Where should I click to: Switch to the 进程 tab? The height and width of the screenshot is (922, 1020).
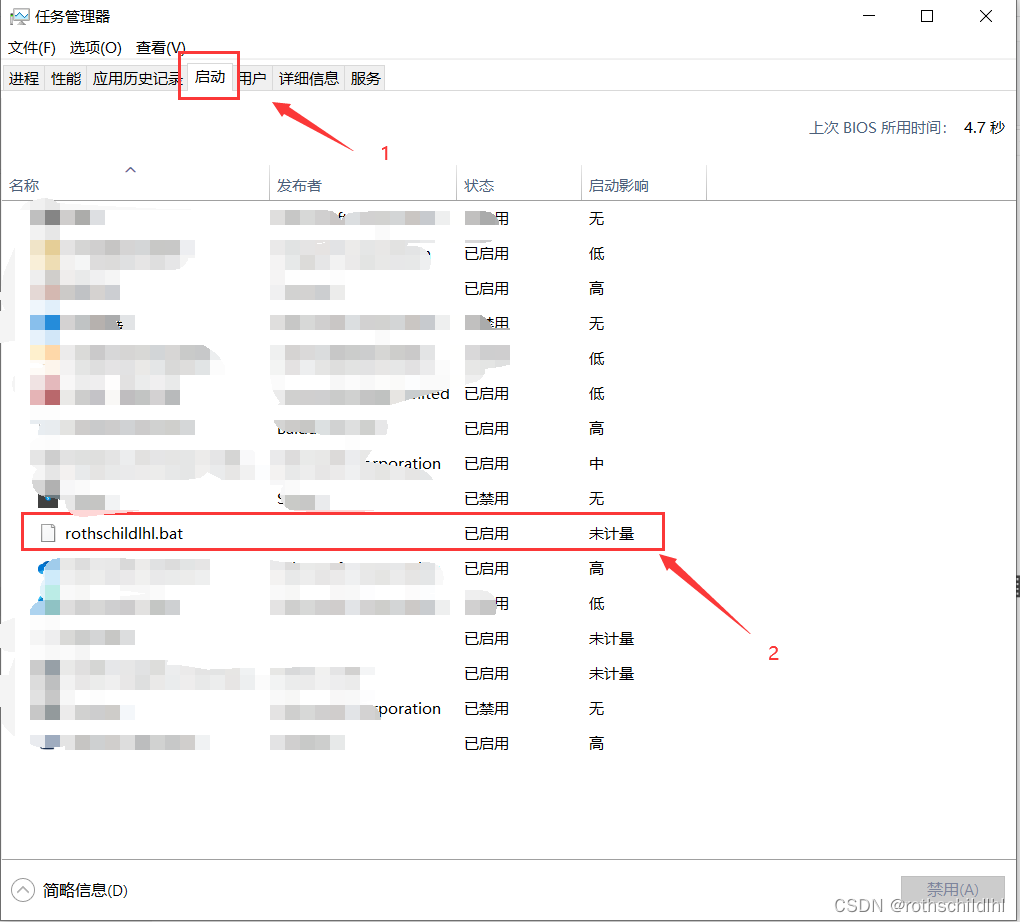click(23, 78)
